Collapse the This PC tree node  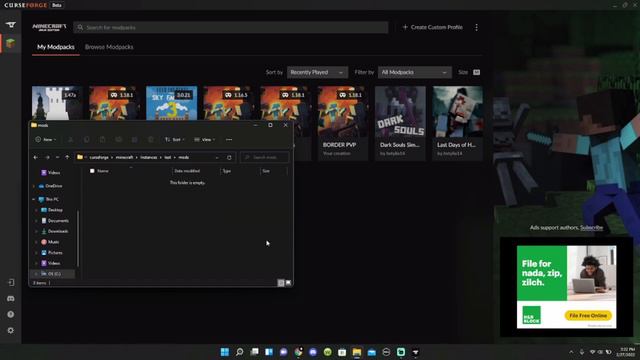point(34,199)
